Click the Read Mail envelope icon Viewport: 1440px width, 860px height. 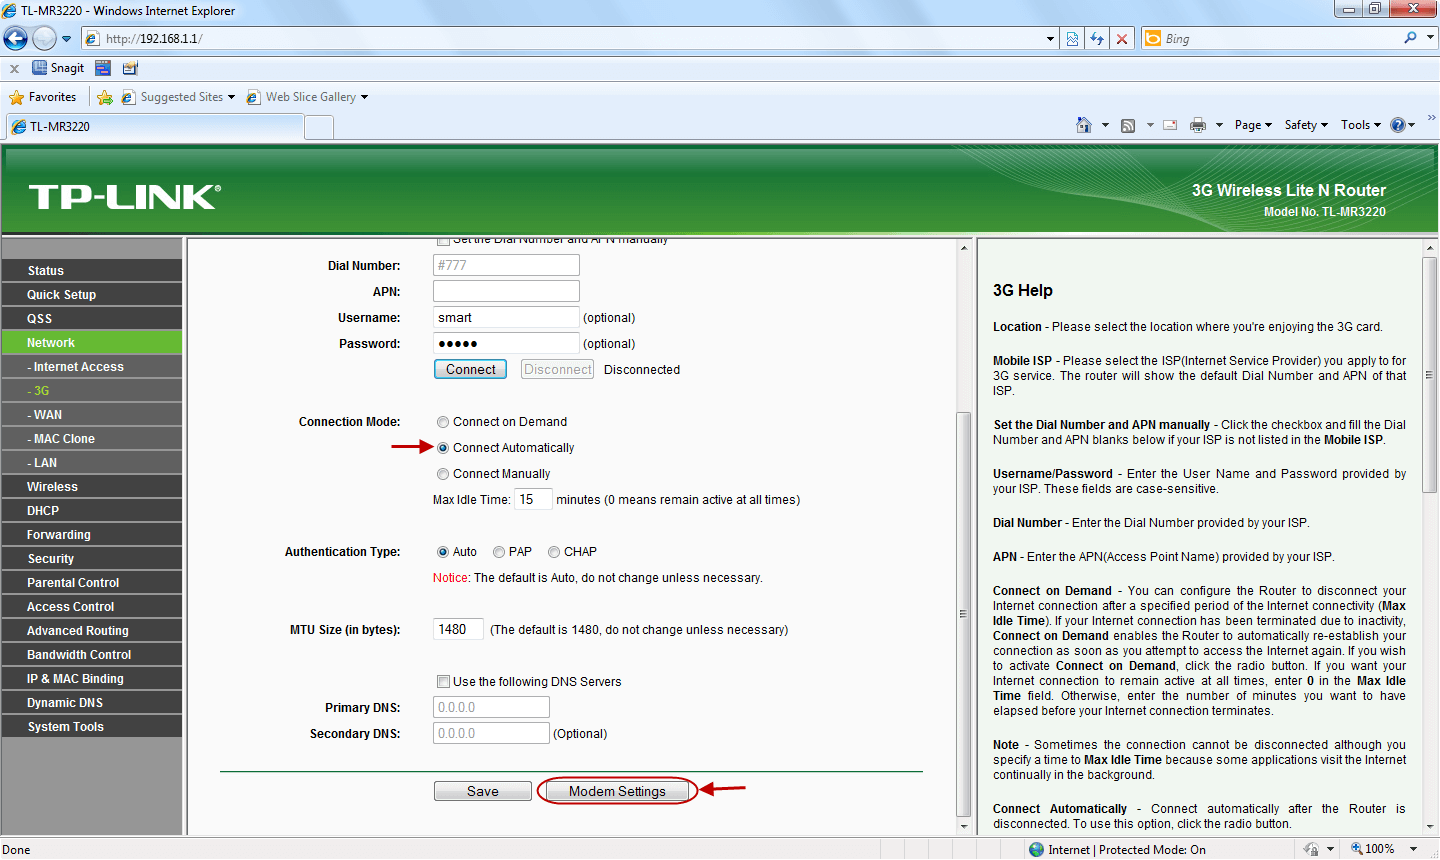click(x=1170, y=125)
